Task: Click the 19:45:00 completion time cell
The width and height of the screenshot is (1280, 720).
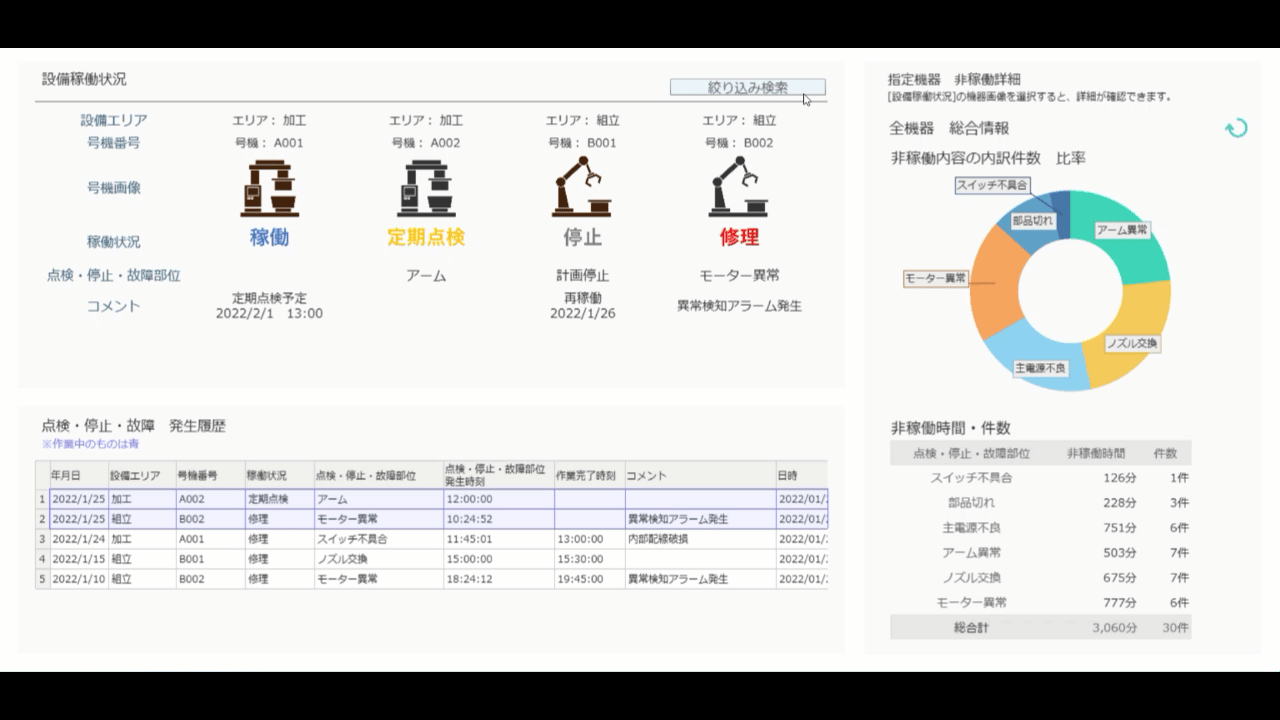Action: [589, 579]
